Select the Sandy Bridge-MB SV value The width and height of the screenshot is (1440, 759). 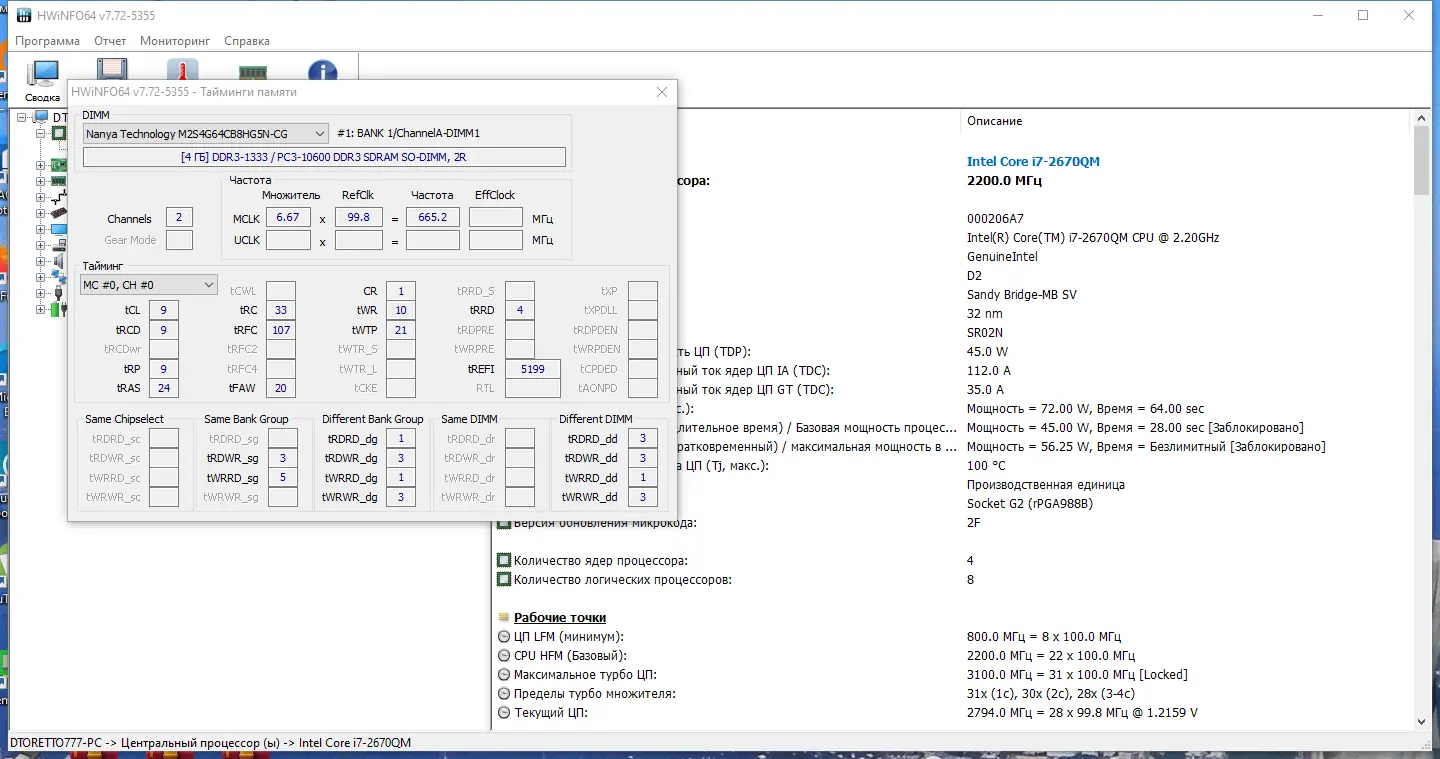pos(1022,295)
